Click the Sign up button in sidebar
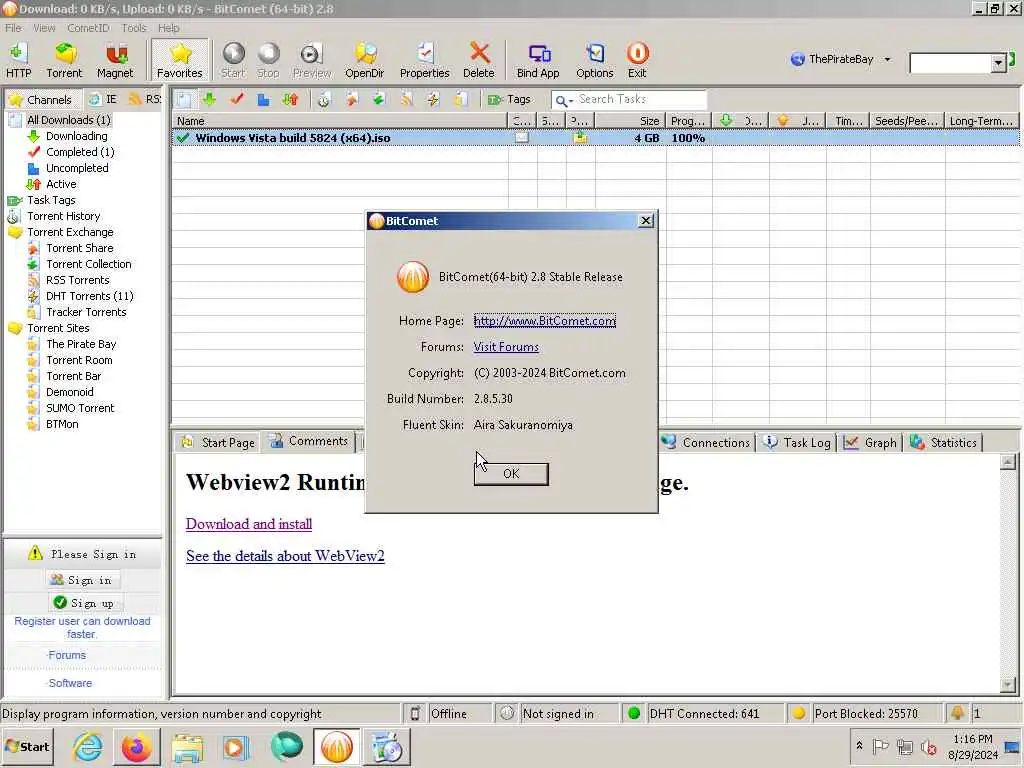The image size is (1024, 768). (x=84, y=603)
